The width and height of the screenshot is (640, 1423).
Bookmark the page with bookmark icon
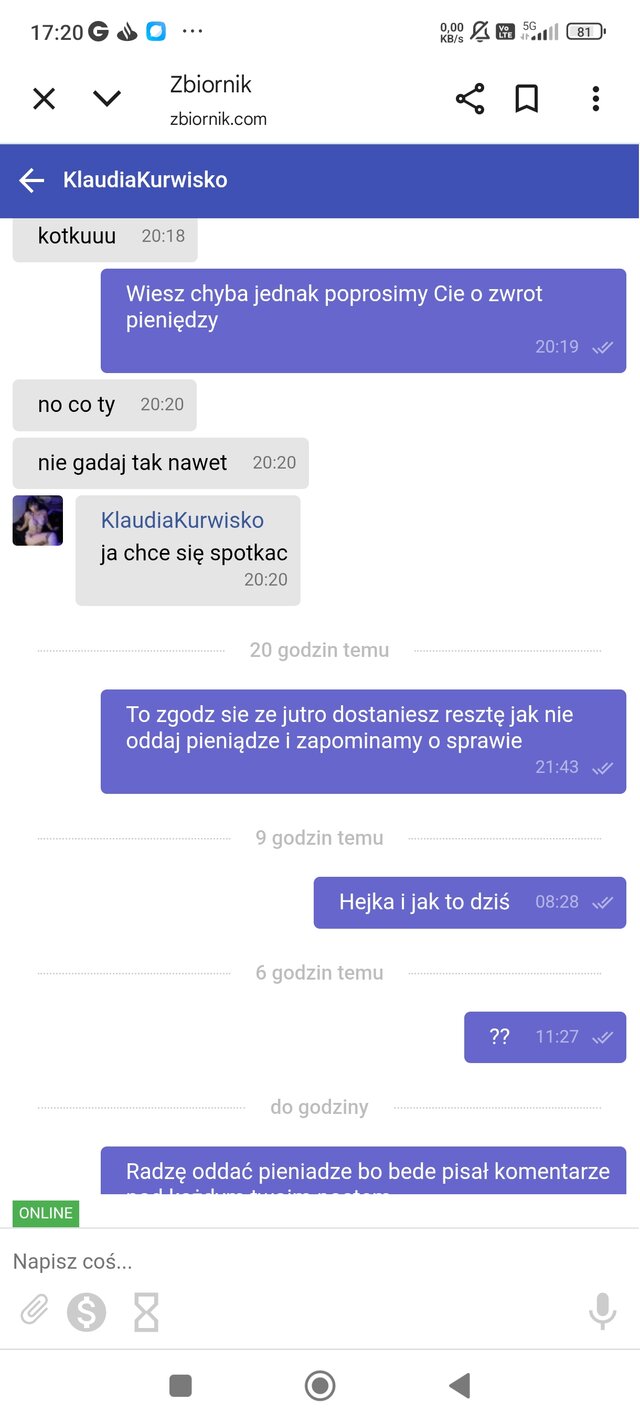(527, 98)
